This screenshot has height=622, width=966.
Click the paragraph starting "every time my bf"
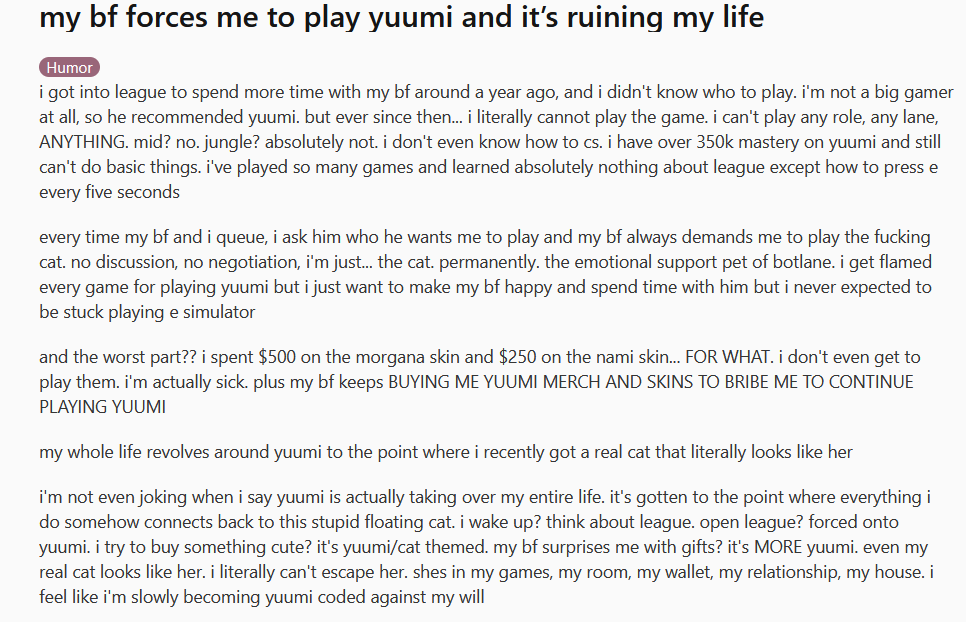point(485,275)
